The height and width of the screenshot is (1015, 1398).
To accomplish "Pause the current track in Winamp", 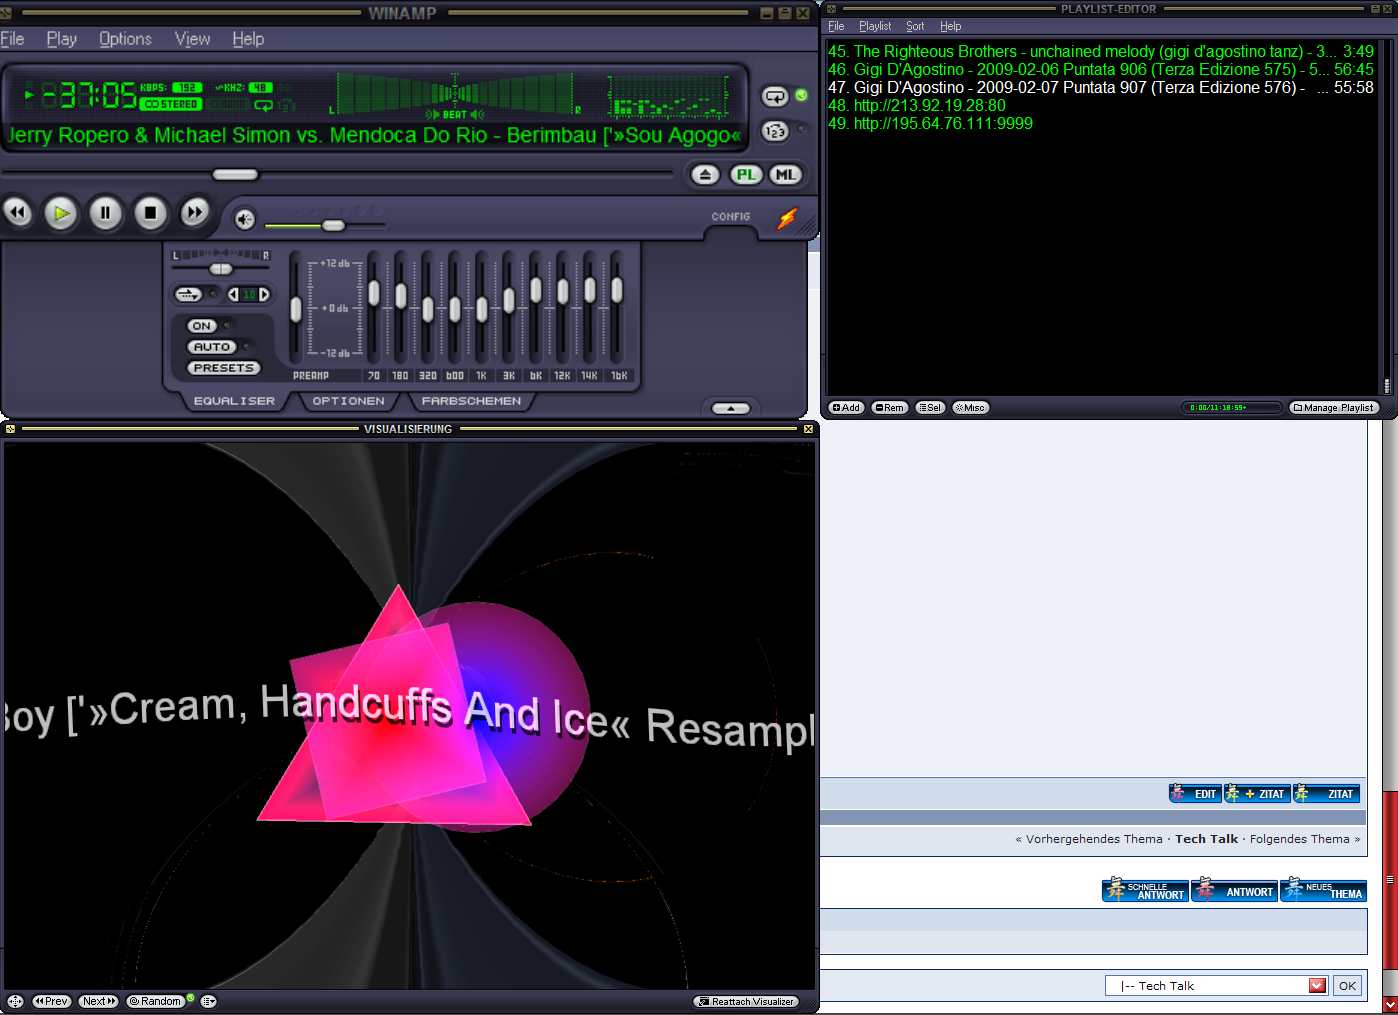I will pyautogui.click(x=105, y=213).
